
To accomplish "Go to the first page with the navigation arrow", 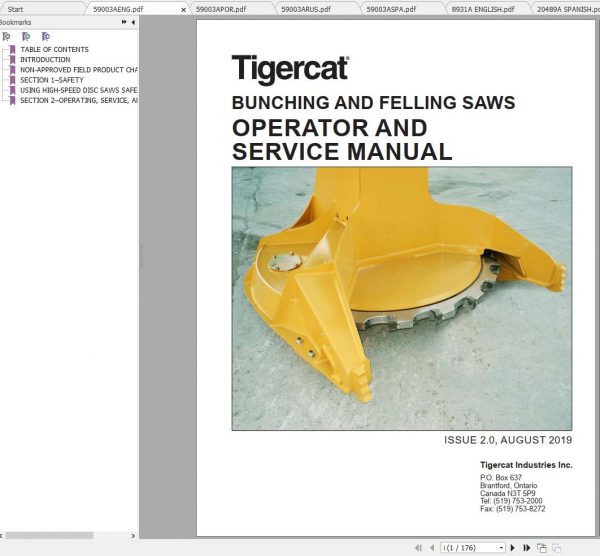I will click(419, 548).
